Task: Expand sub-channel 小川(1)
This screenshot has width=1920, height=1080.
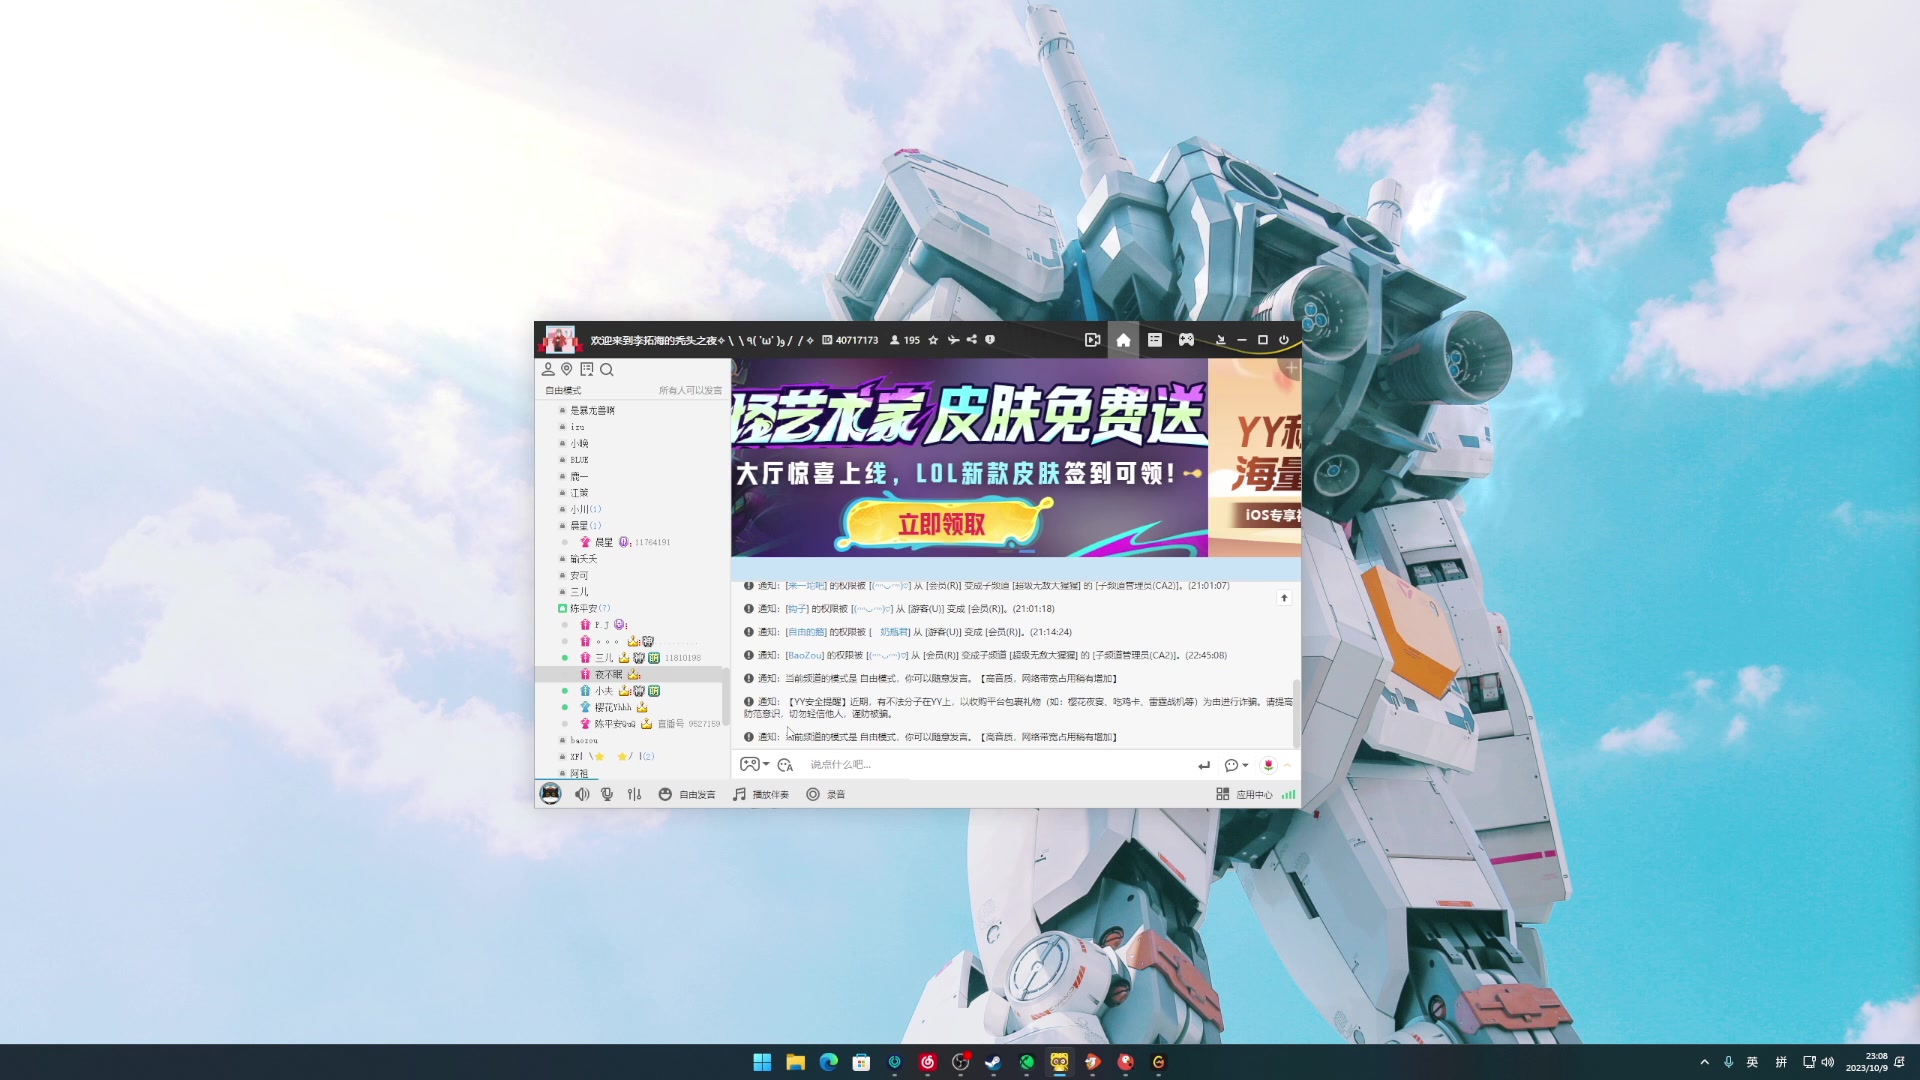Action: (585, 509)
